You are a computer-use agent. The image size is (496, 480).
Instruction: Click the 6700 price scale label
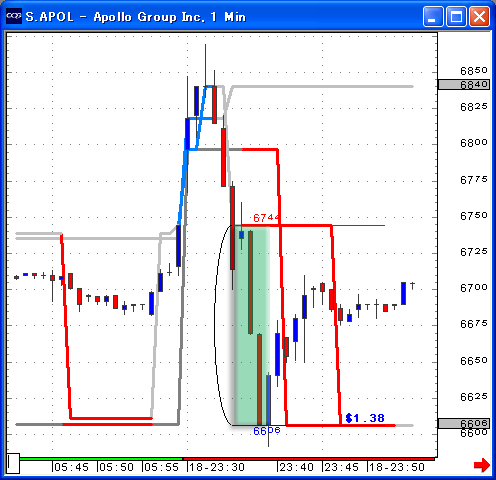click(x=474, y=288)
